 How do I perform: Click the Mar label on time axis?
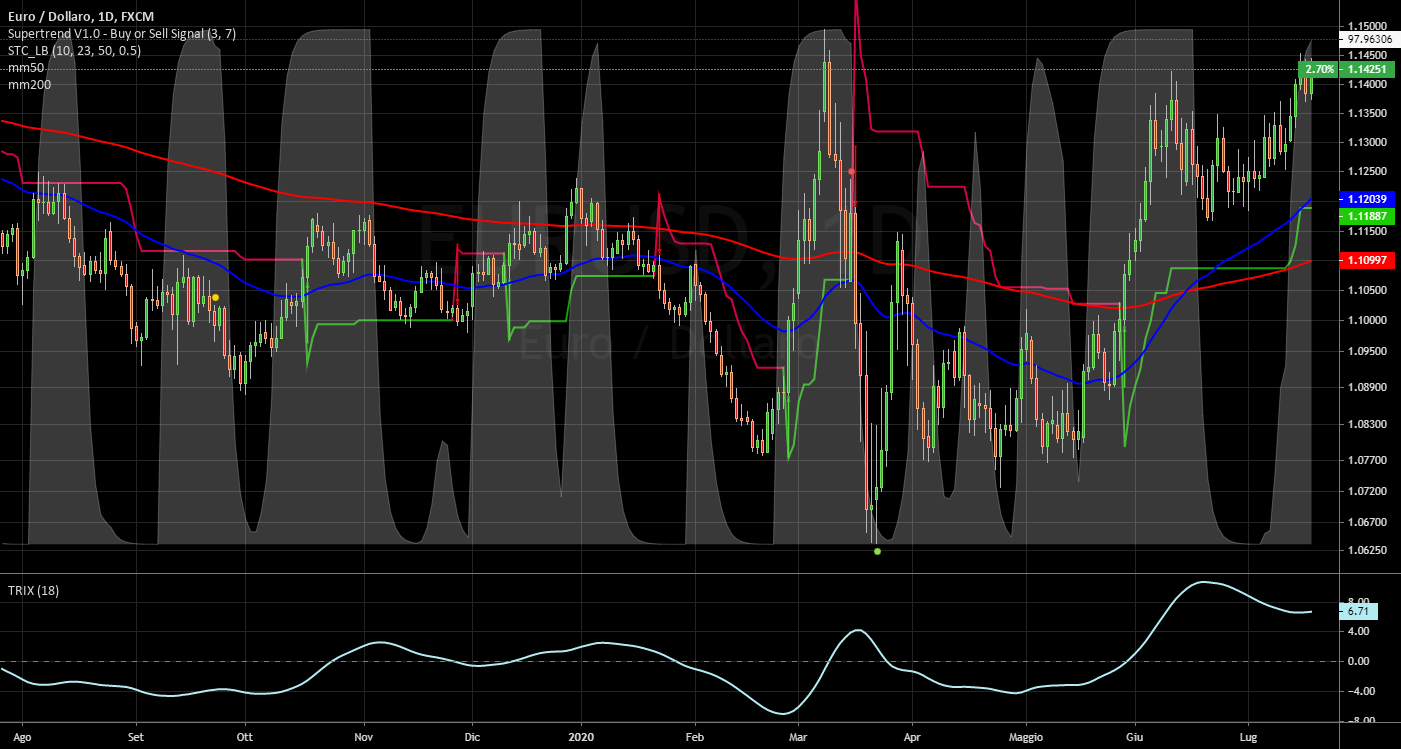[798, 737]
